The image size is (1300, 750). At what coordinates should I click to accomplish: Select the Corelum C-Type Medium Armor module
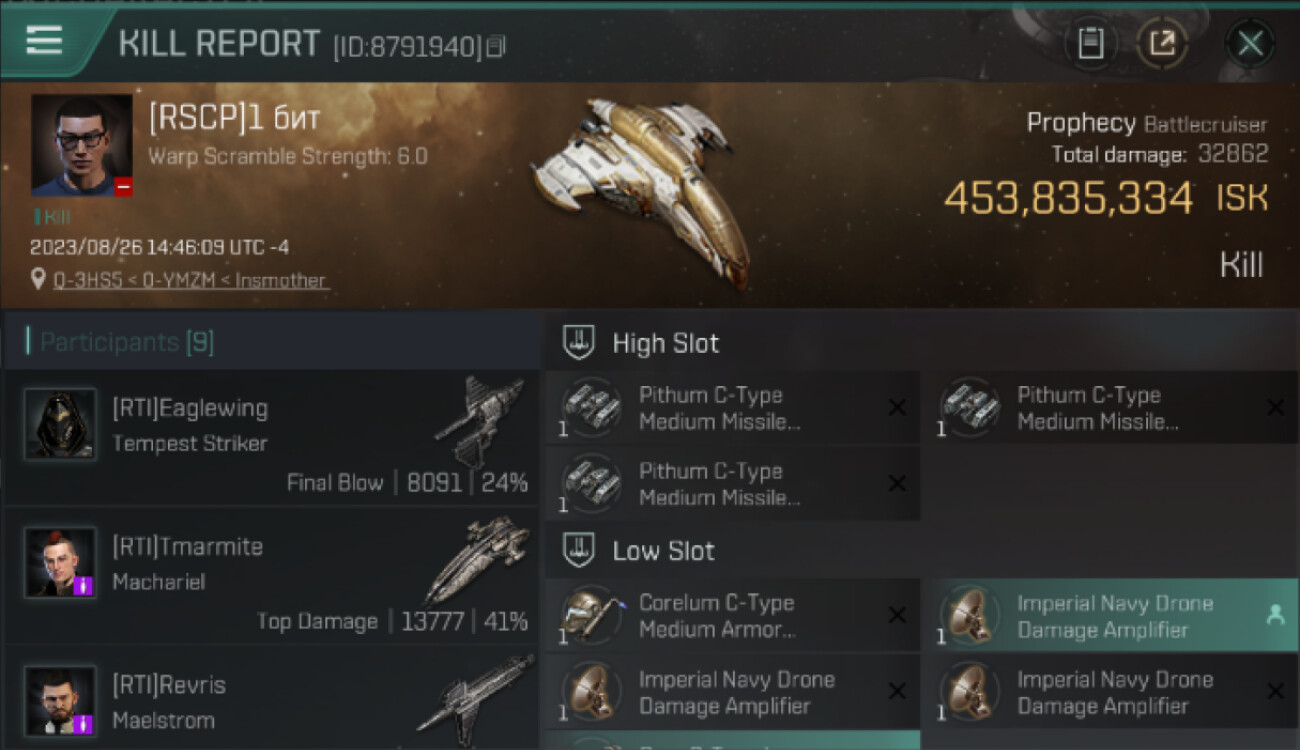click(x=732, y=616)
